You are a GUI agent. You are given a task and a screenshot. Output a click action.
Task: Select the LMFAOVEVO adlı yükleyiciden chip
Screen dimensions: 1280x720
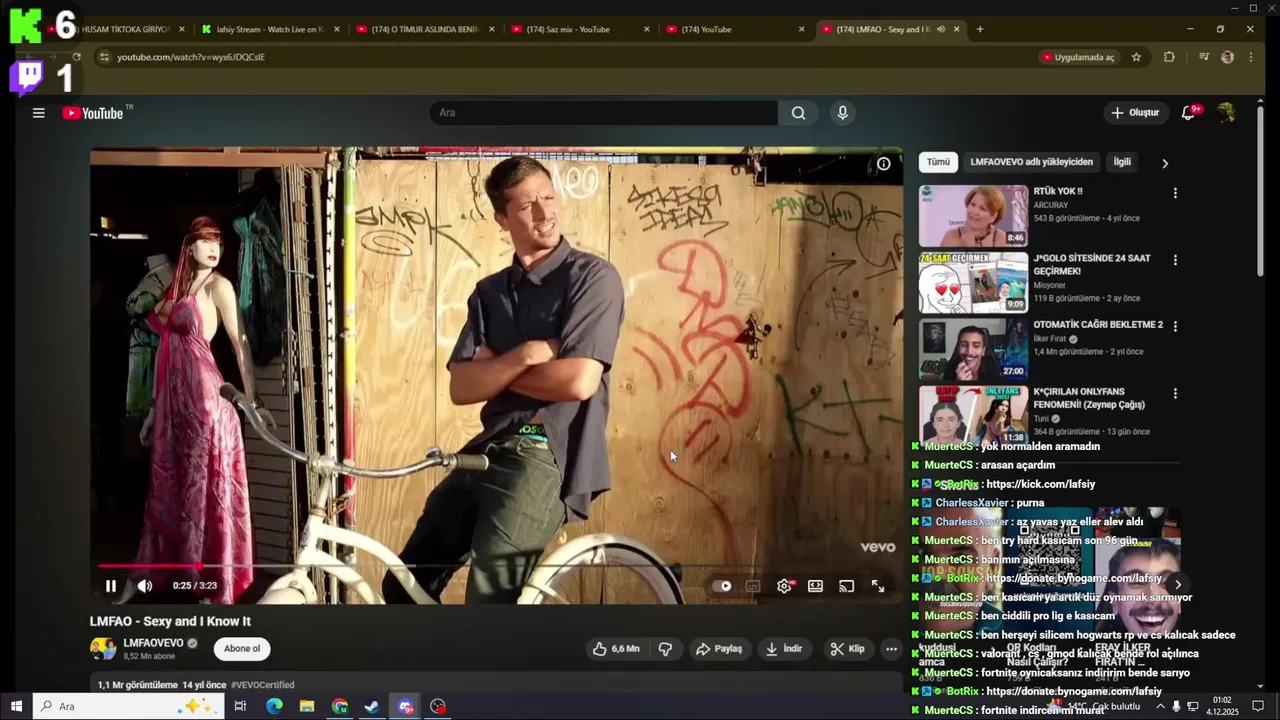tap(1031, 162)
